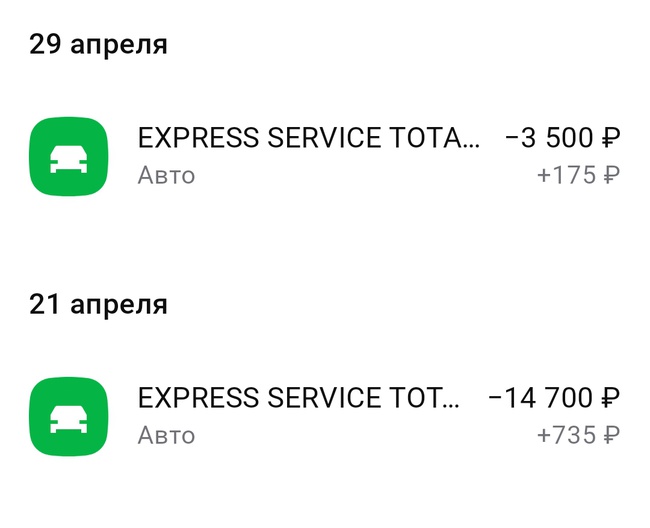Viewport: 650px width, 528px height.
Task: Tap the 29 апреля date header
Action: [98, 45]
